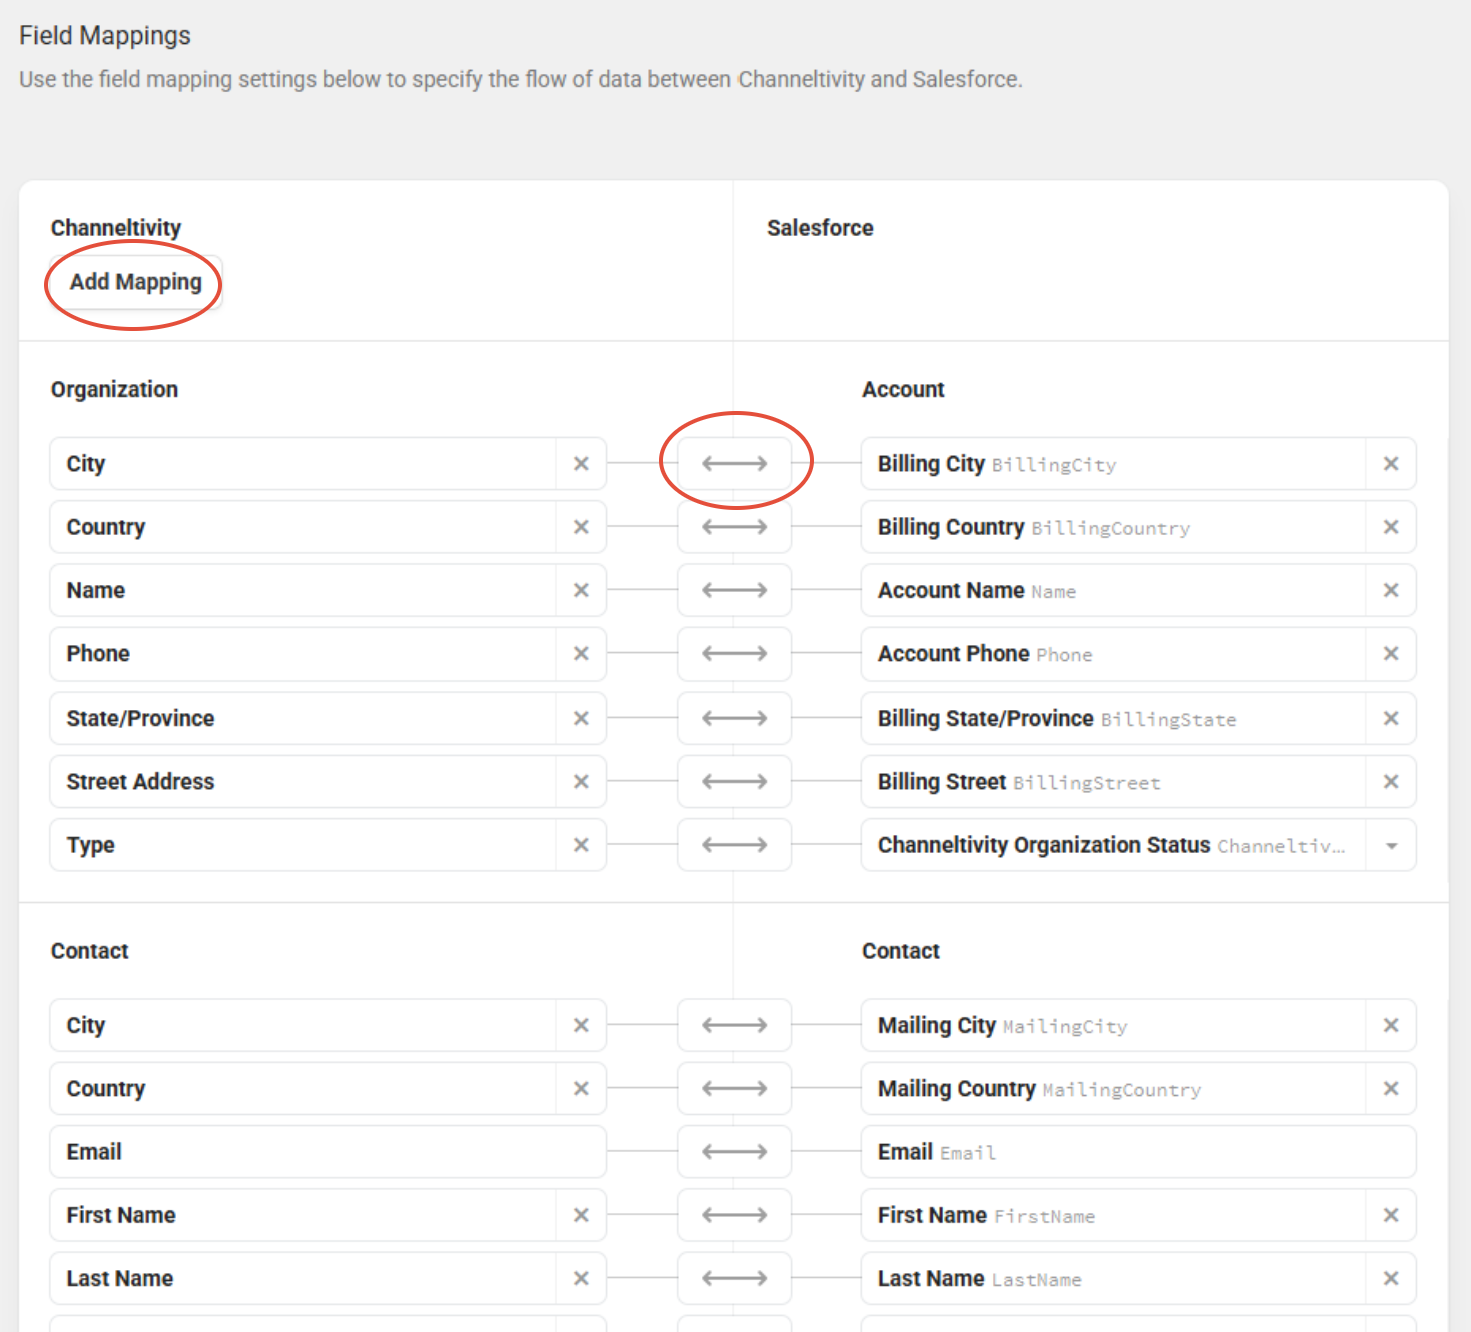Change sync direction for Name to Account Name
This screenshot has width=1471, height=1332.
734,590
